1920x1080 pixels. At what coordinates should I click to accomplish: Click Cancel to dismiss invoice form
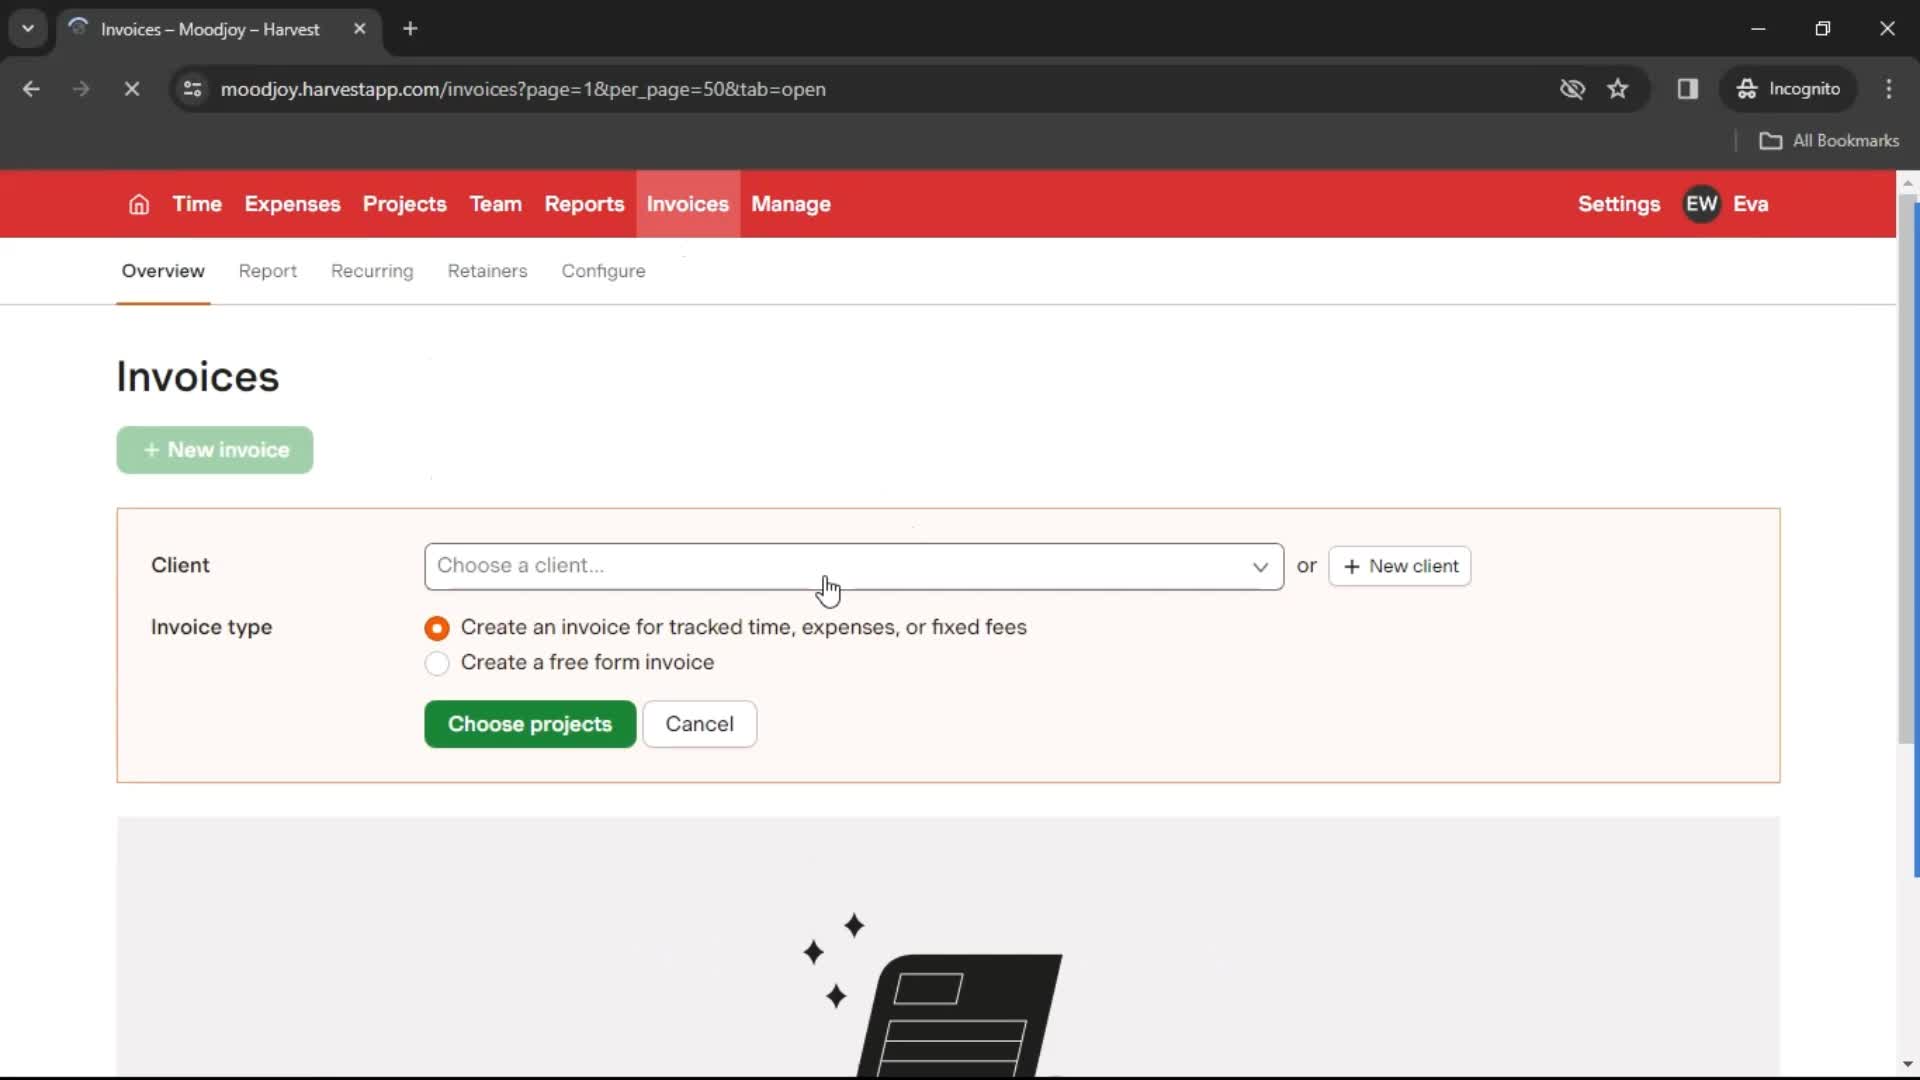click(x=699, y=723)
